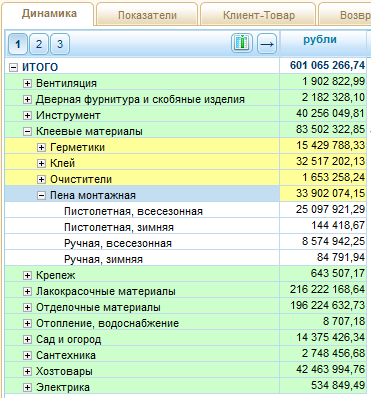This screenshot has width=371, height=398.
Task: Click the right arrow button in header
Action: click(267, 44)
